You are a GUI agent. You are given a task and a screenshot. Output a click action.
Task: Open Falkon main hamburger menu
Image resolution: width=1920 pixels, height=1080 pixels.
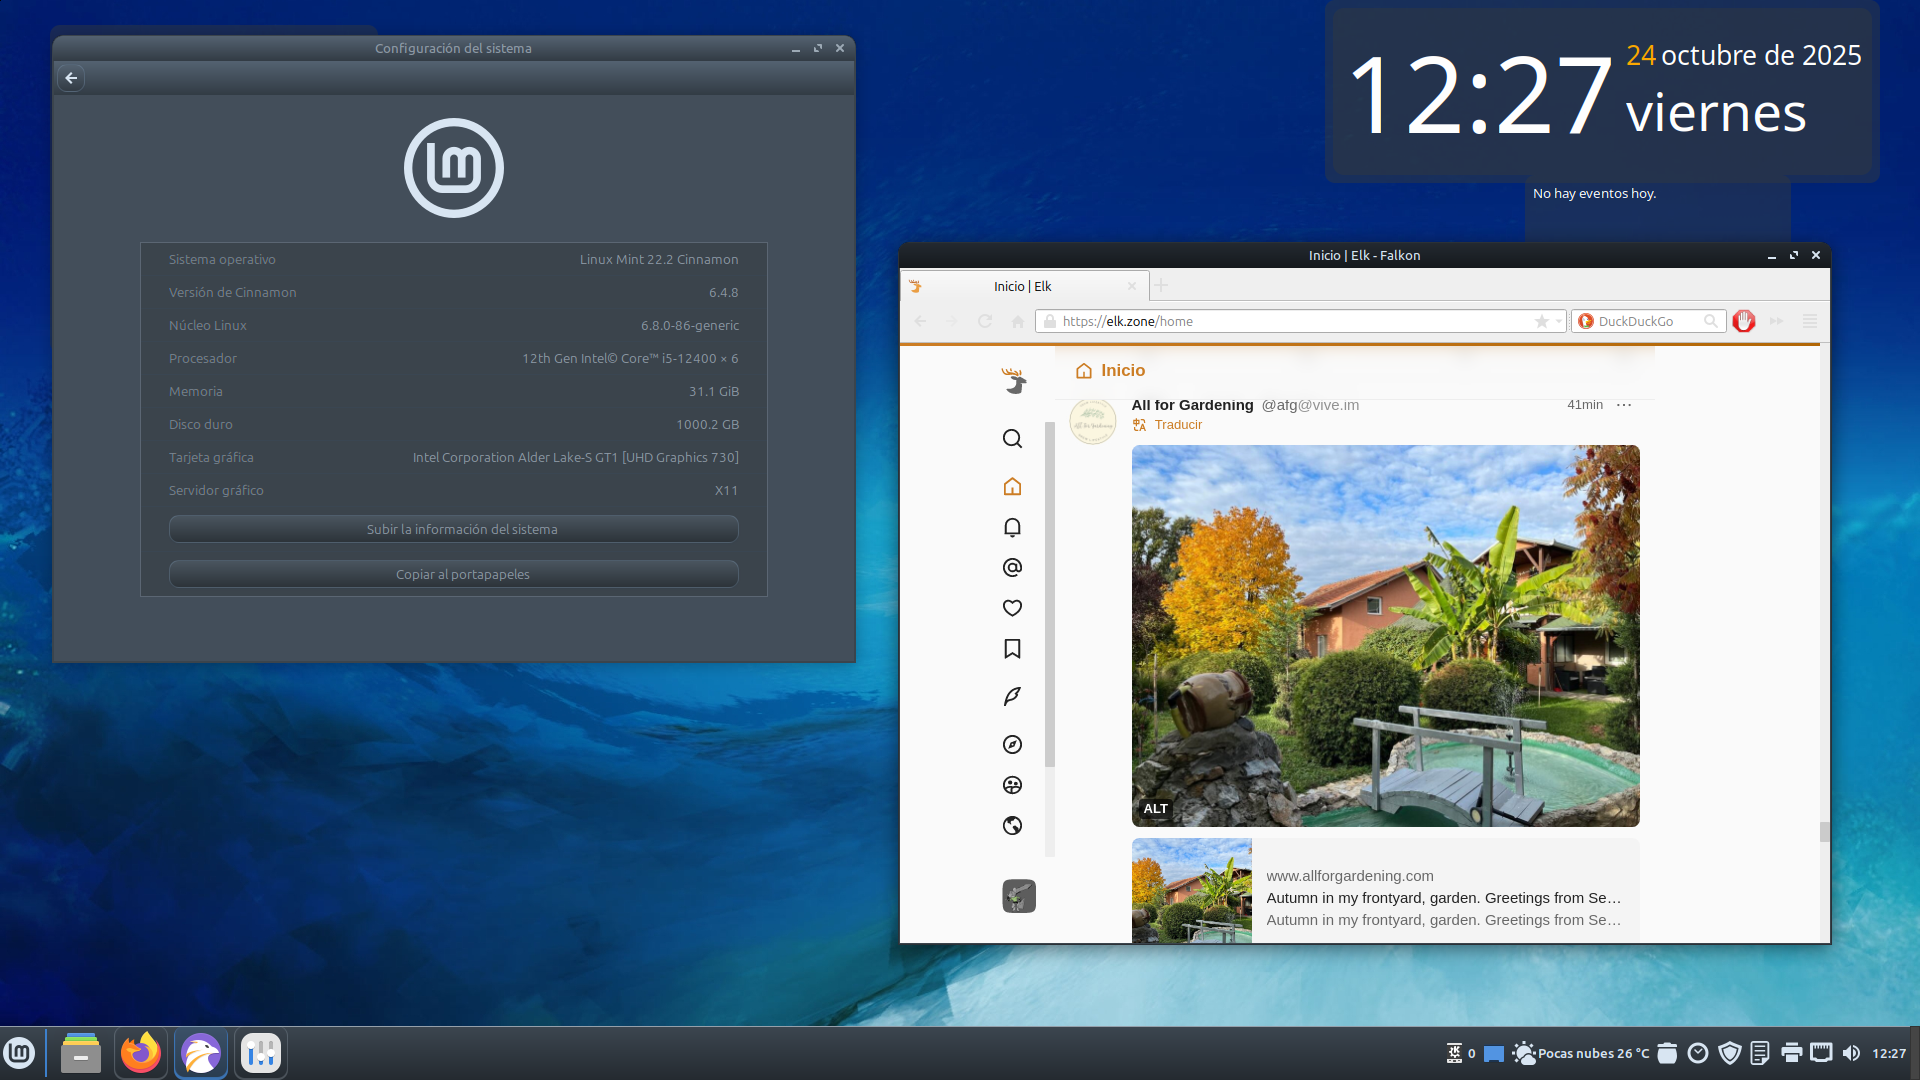pos(1809,321)
